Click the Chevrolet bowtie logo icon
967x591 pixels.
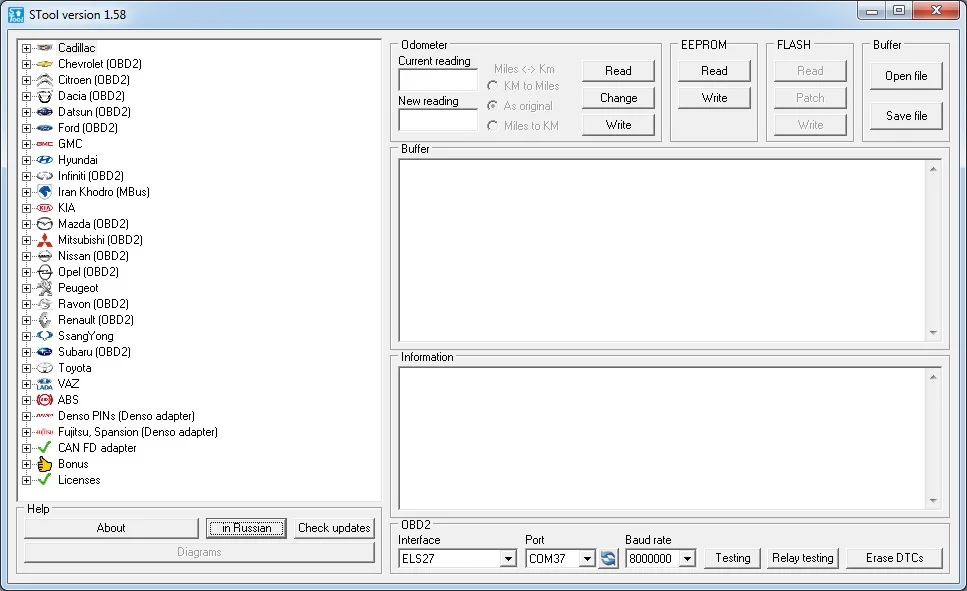[44, 64]
